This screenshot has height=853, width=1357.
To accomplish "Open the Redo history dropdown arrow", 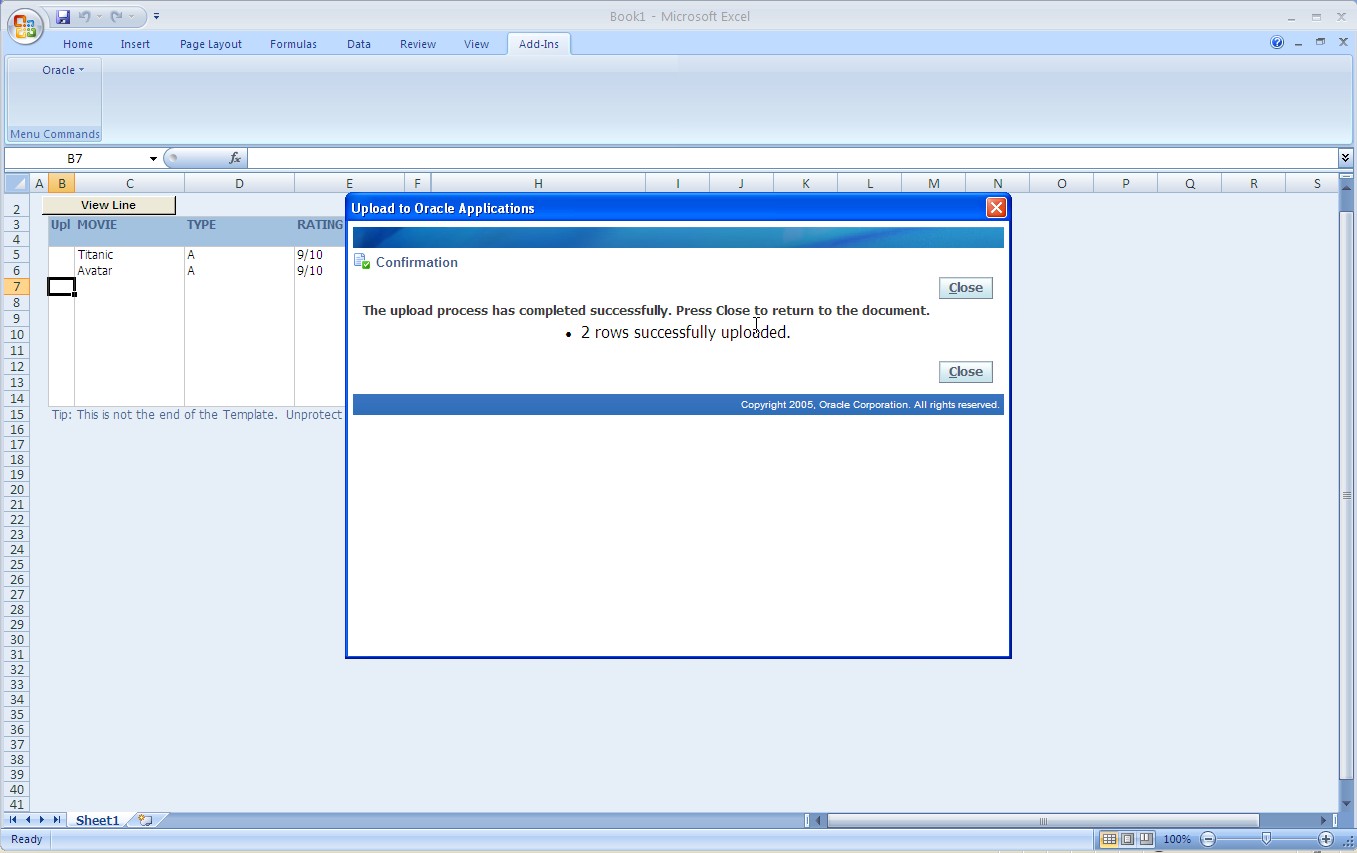I will click(131, 16).
